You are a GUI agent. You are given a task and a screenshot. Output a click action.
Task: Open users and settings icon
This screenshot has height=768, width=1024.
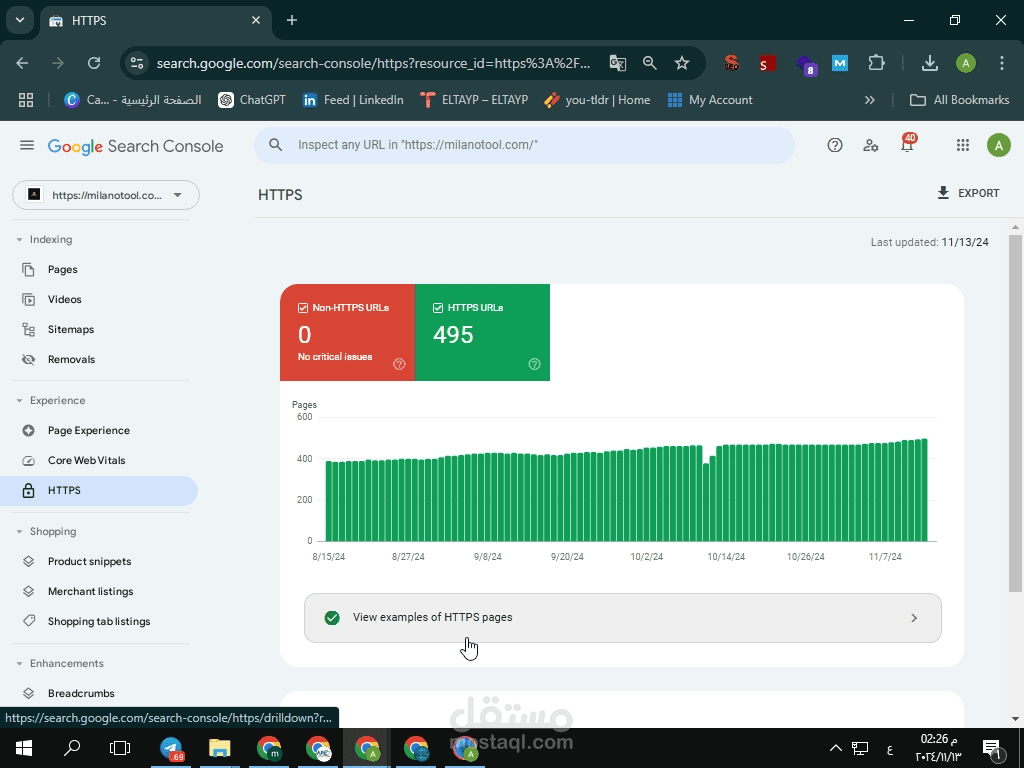(x=871, y=145)
